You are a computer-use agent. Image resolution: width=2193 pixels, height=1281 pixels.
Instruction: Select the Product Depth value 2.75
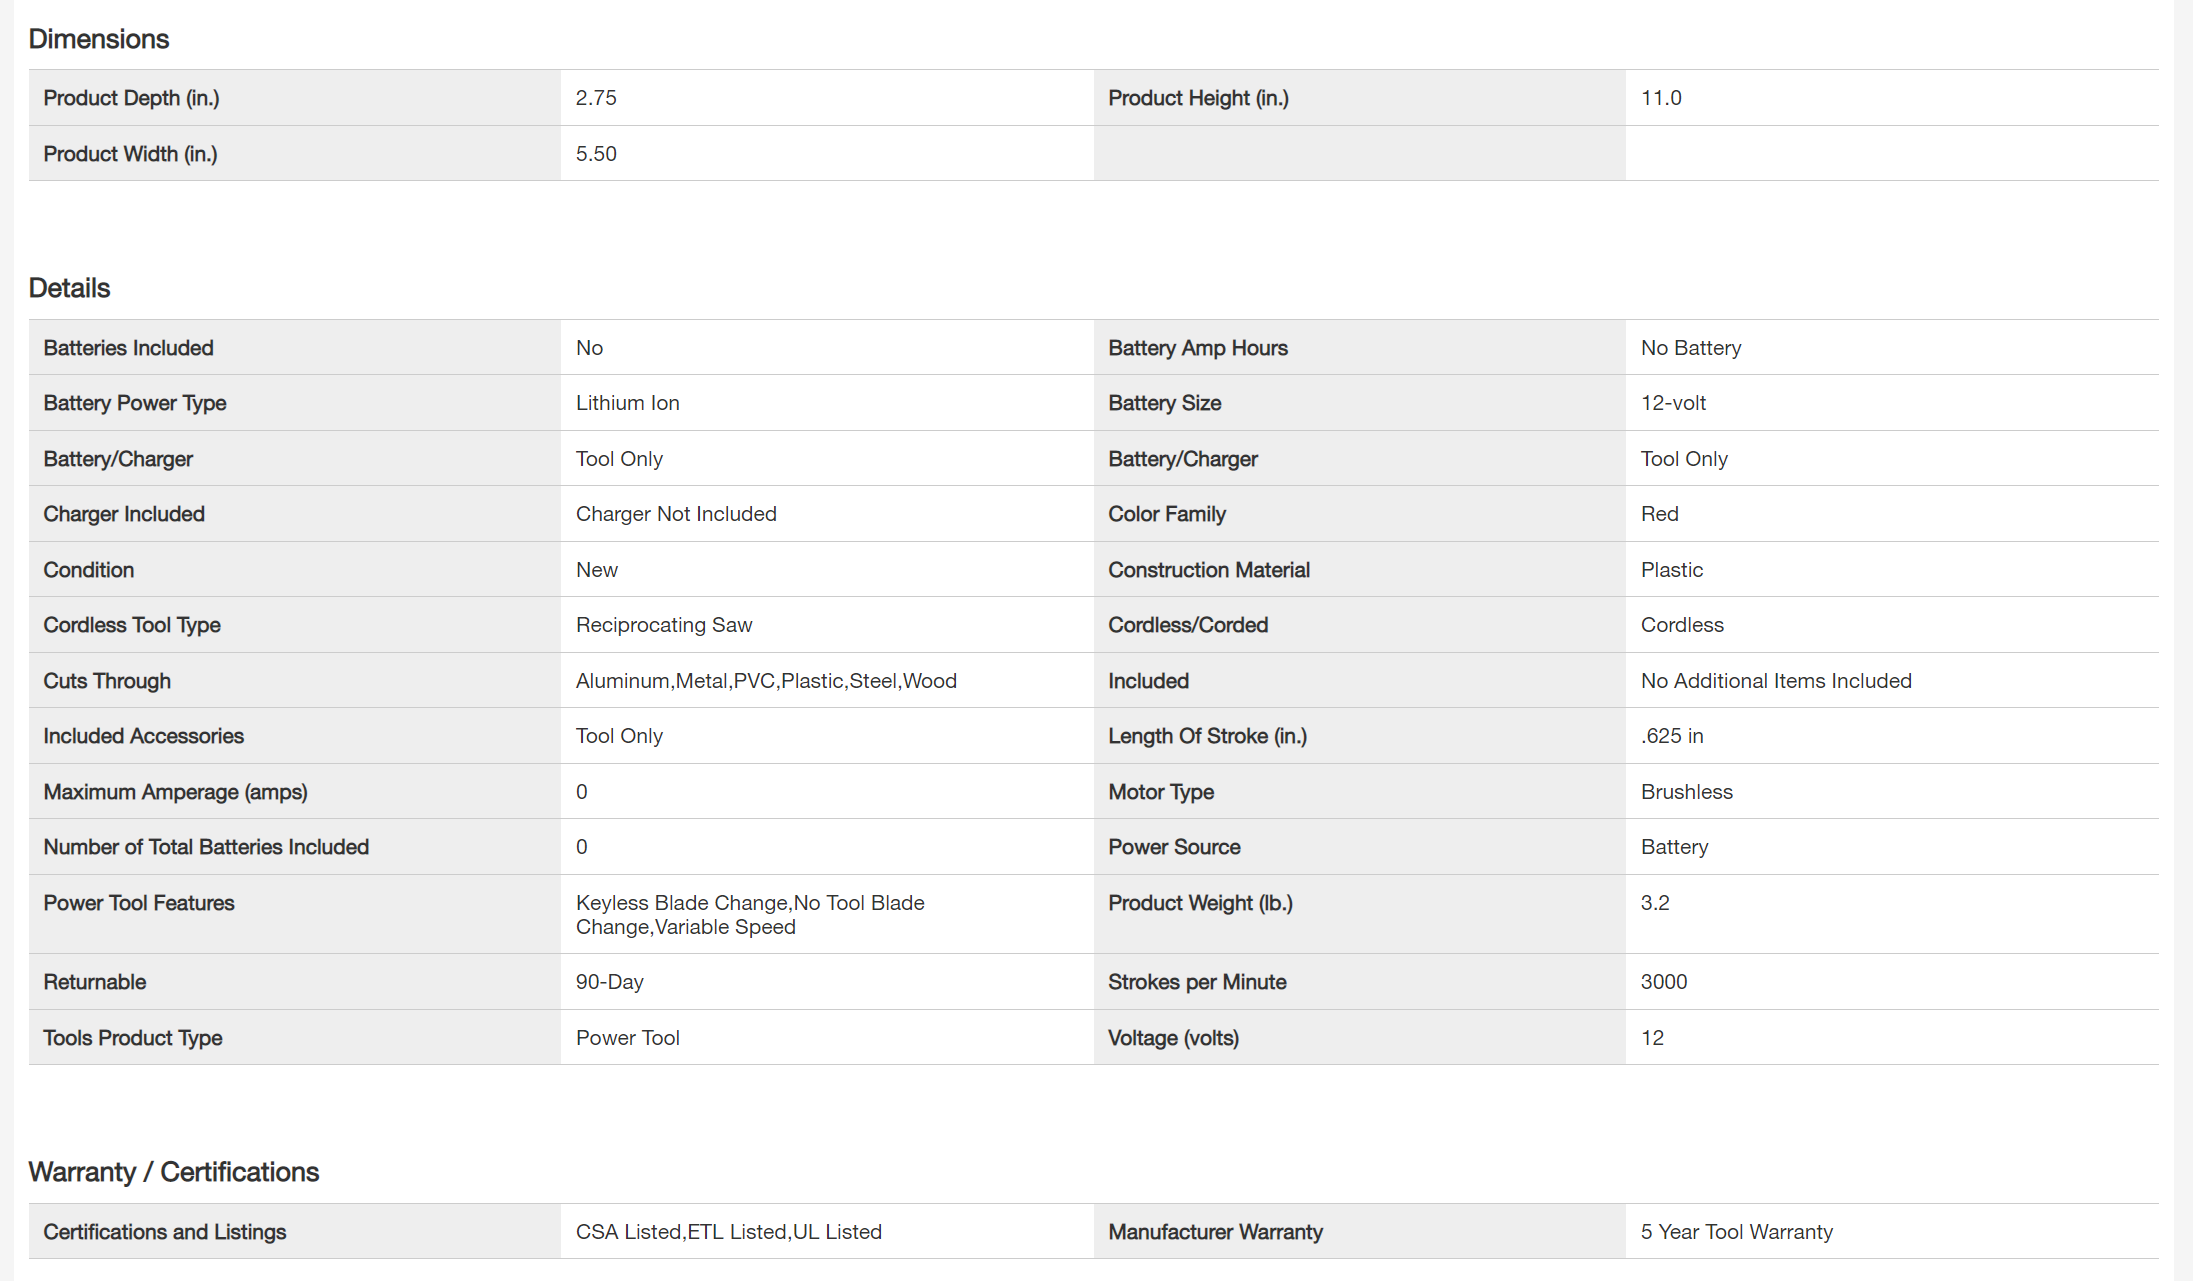coord(596,98)
